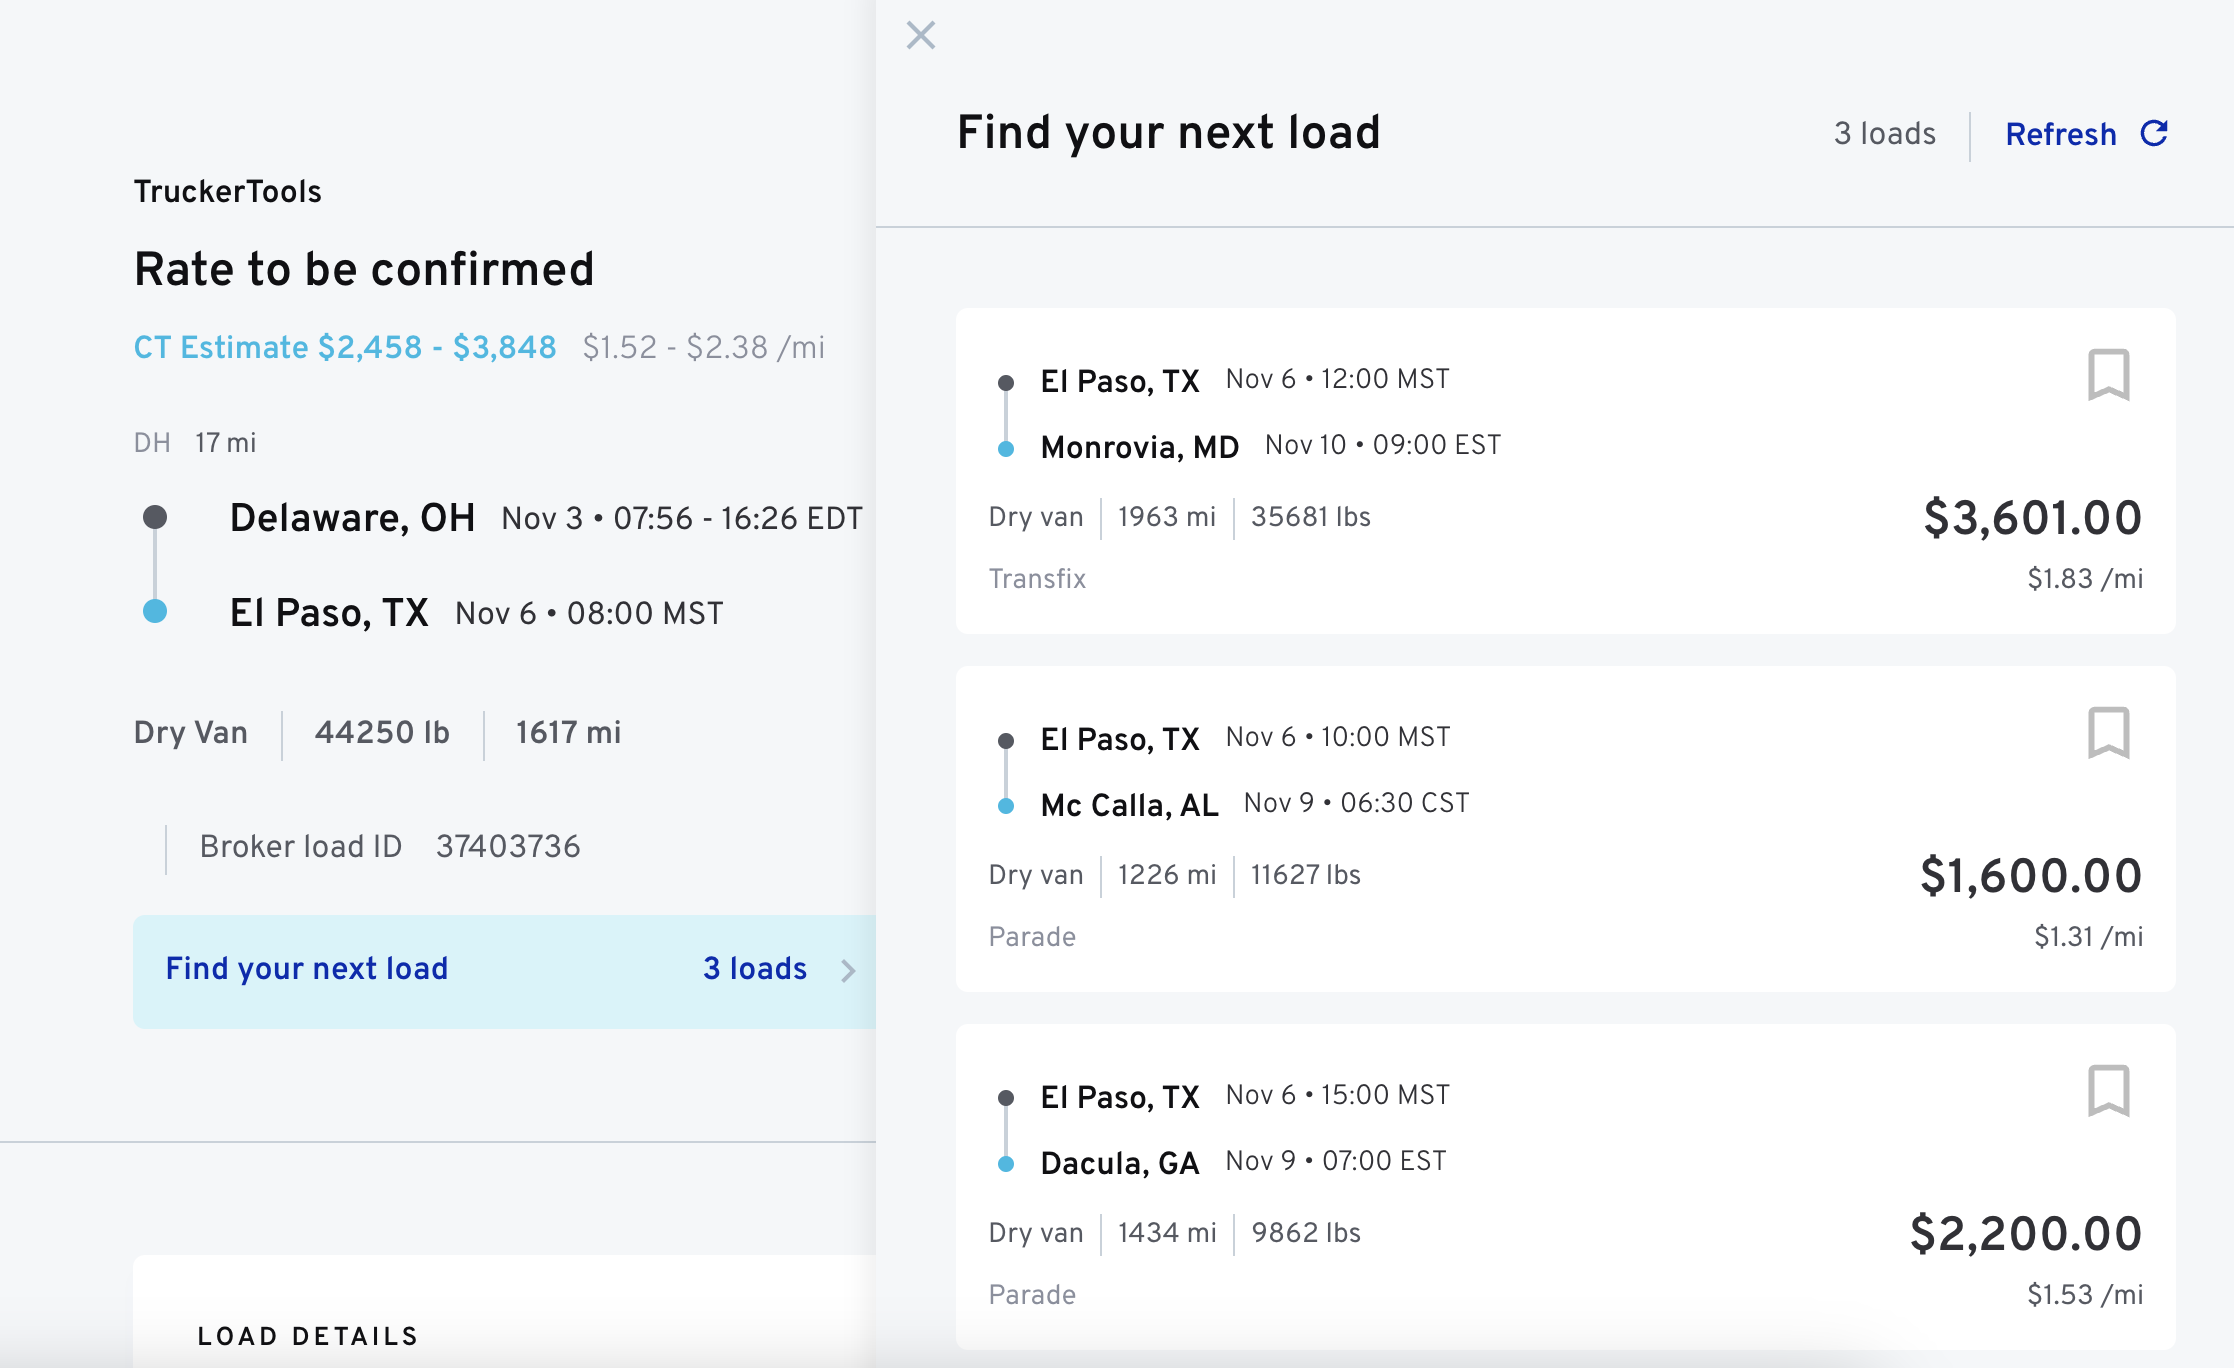Viewport: 2234px width, 1368px height.
Task: Bookmark the Dacula, GA load
Action: pyautogui.click(x=2108, y=1091)
